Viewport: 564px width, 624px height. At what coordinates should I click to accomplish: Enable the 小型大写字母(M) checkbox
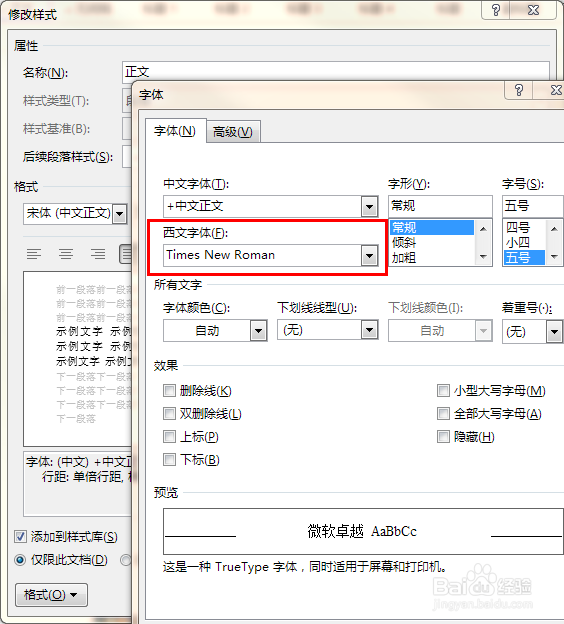[443, 391]
